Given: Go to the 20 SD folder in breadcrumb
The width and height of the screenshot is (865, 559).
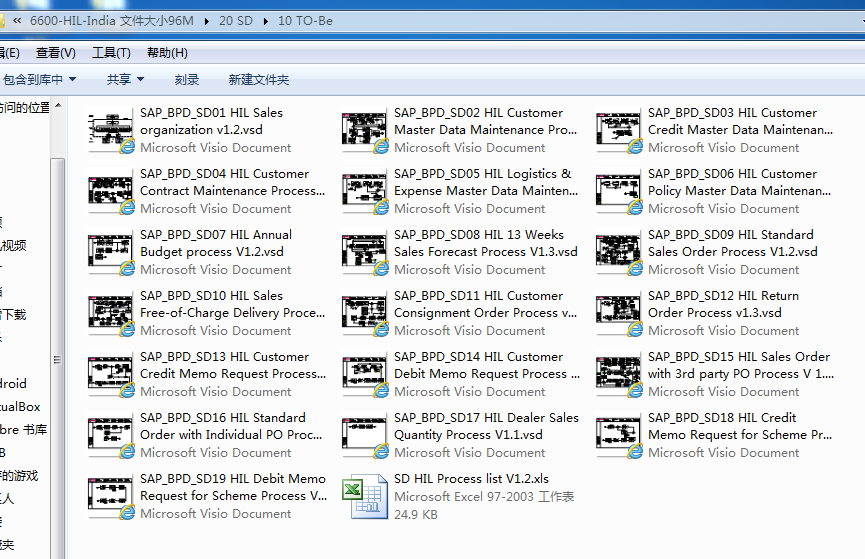Looking at the screenshot, I should [x=236, y=21].
